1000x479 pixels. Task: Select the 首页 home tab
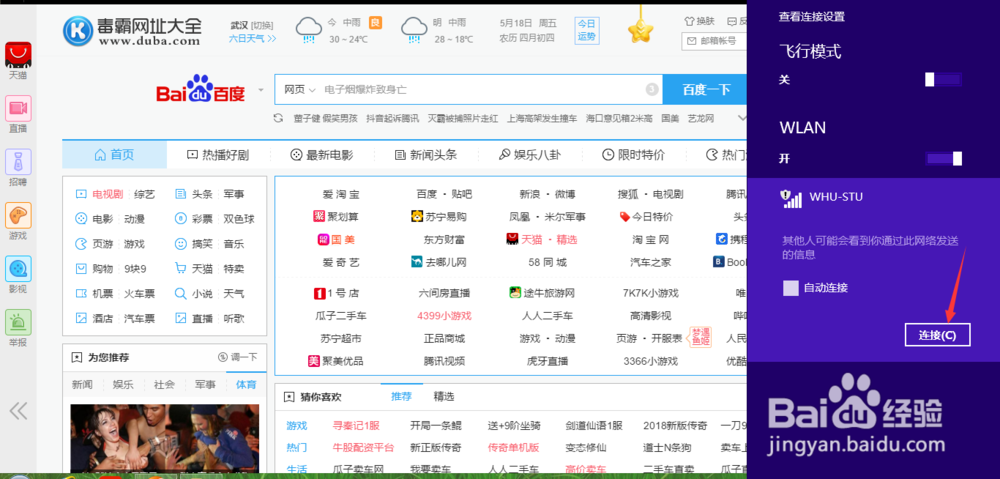point(114,155)
